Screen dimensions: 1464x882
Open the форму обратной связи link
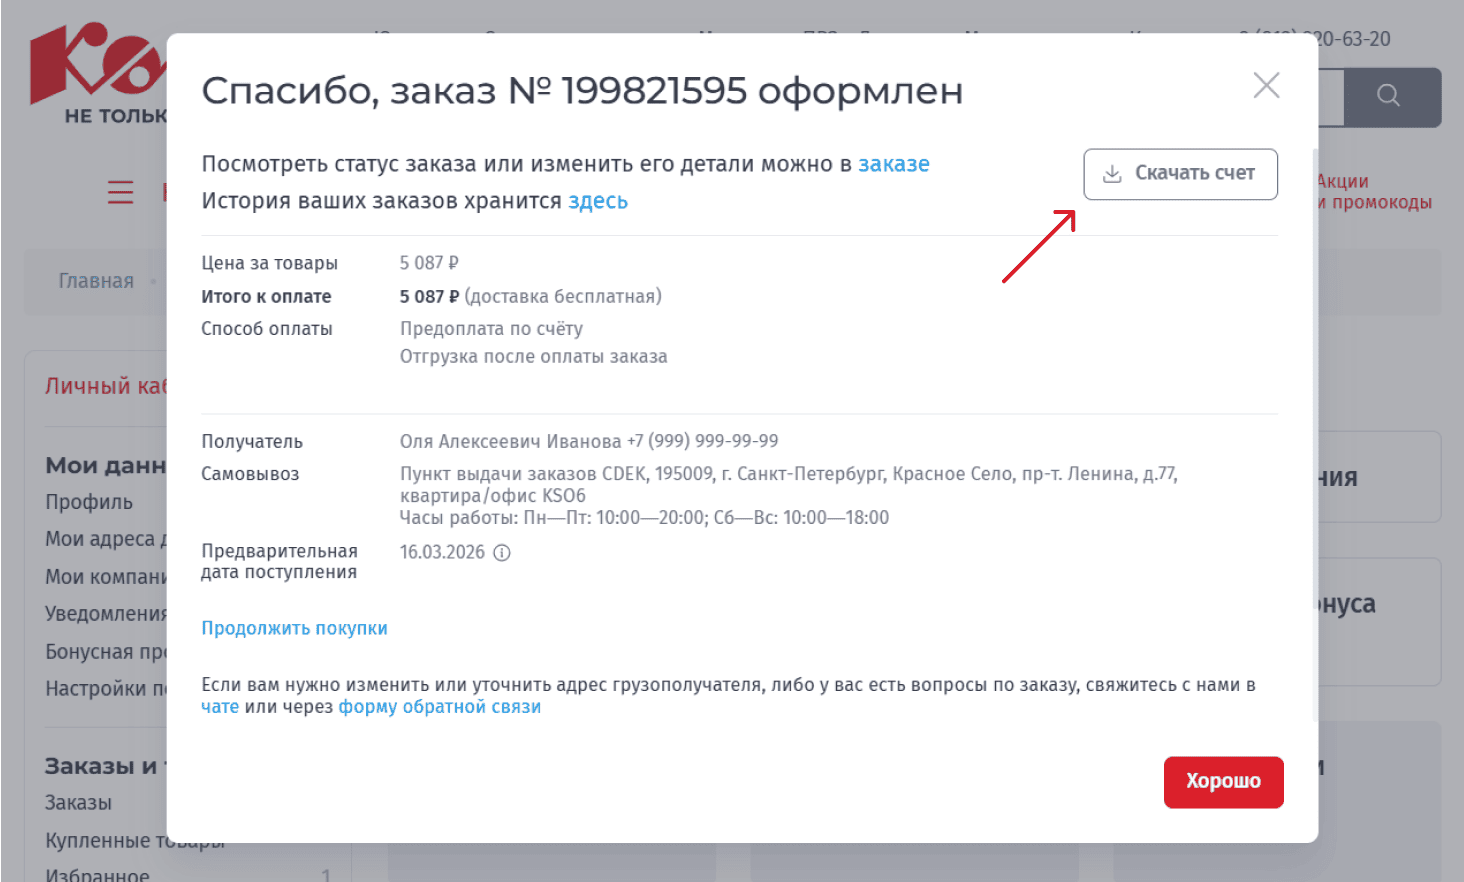click(x=440, y=707)
